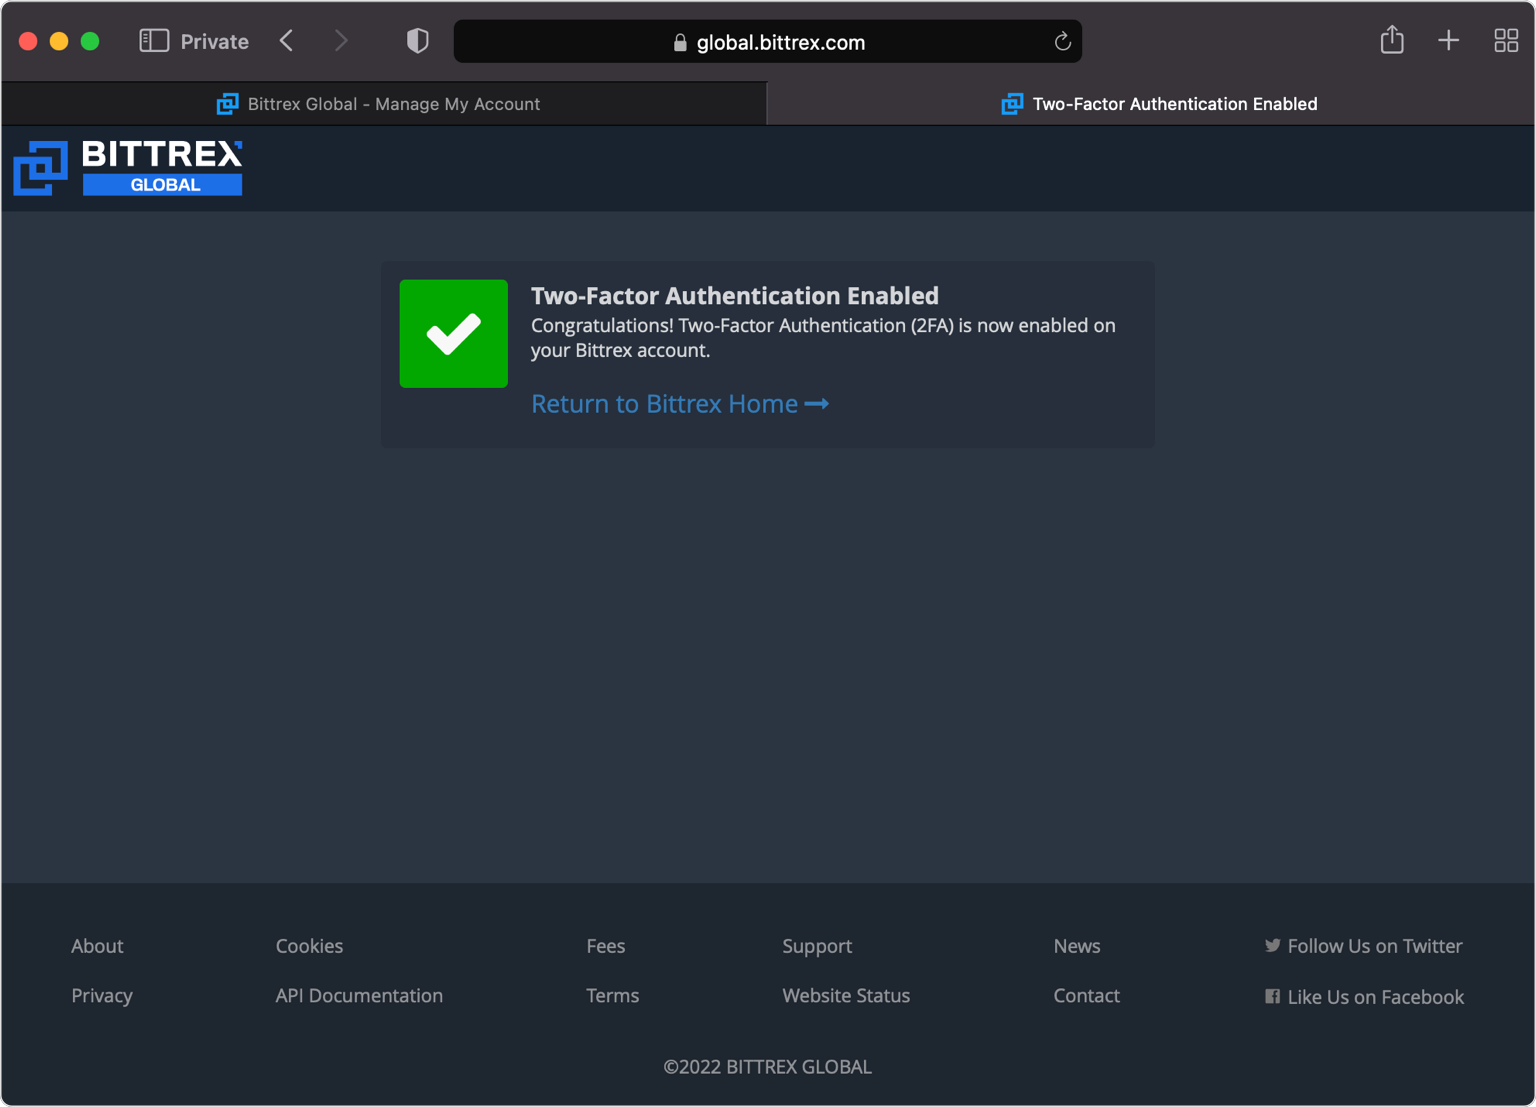Open the Safari sidebar panel icon
Viewport: 1536px width, 1107px height.
154,41
